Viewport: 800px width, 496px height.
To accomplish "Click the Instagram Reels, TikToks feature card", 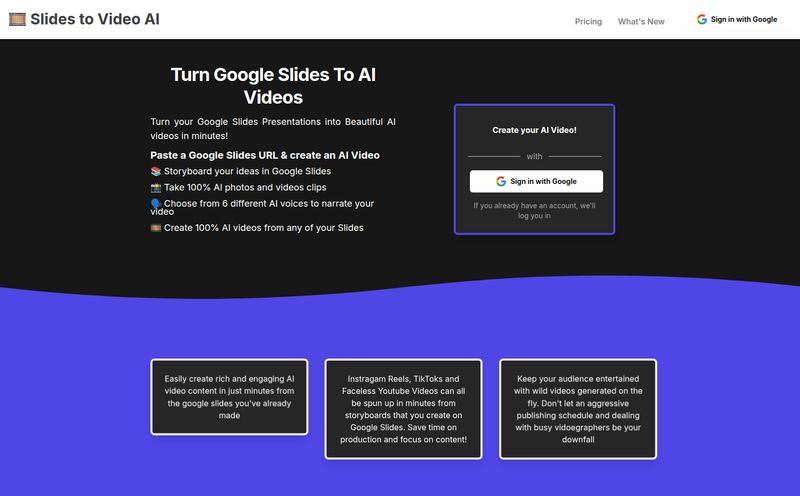I will [x=404, y=409].
